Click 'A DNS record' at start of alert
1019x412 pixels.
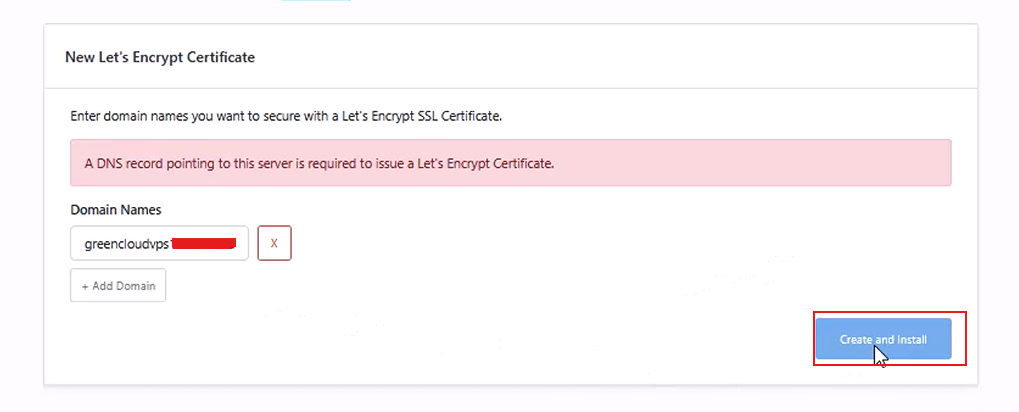(116, 163)
